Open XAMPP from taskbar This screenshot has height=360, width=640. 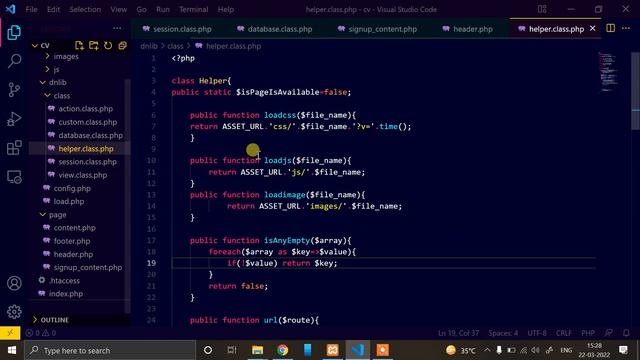(332, 350)
